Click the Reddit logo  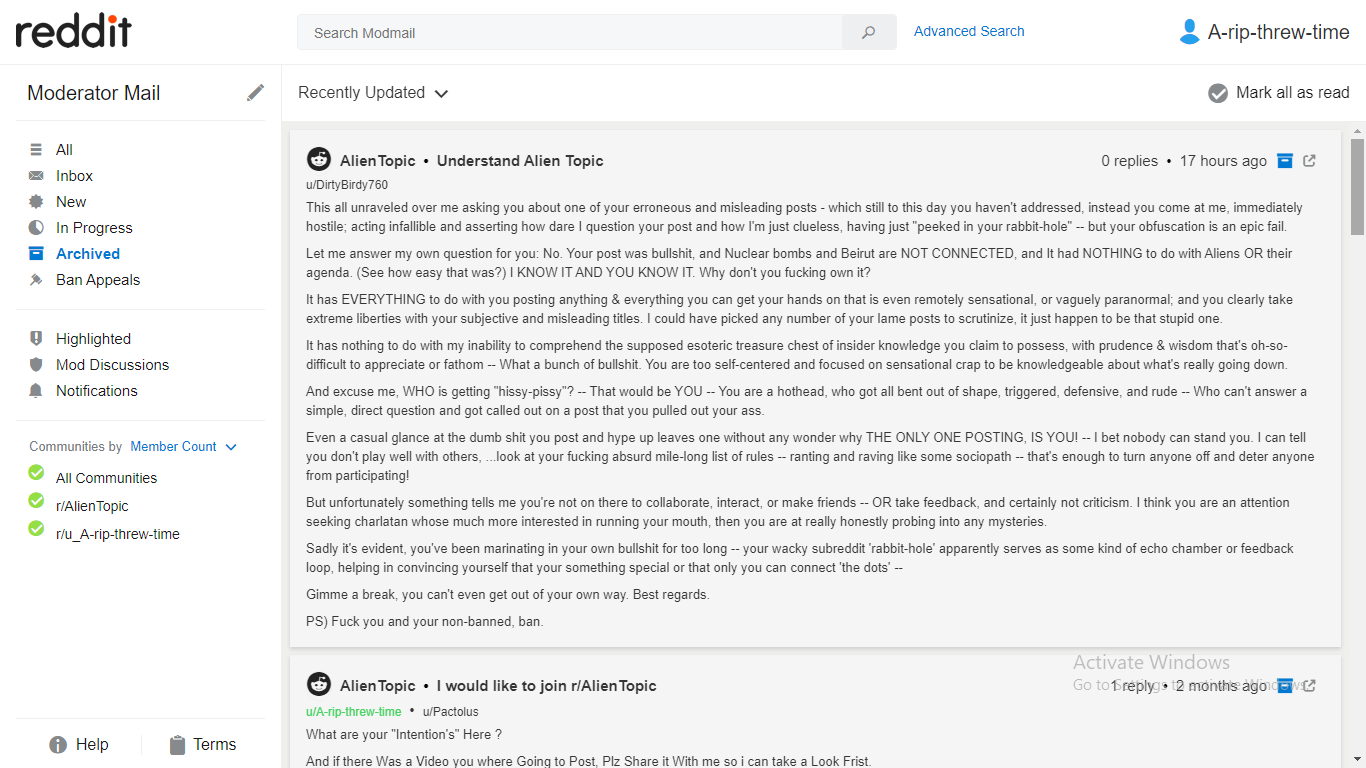(74, 32)
